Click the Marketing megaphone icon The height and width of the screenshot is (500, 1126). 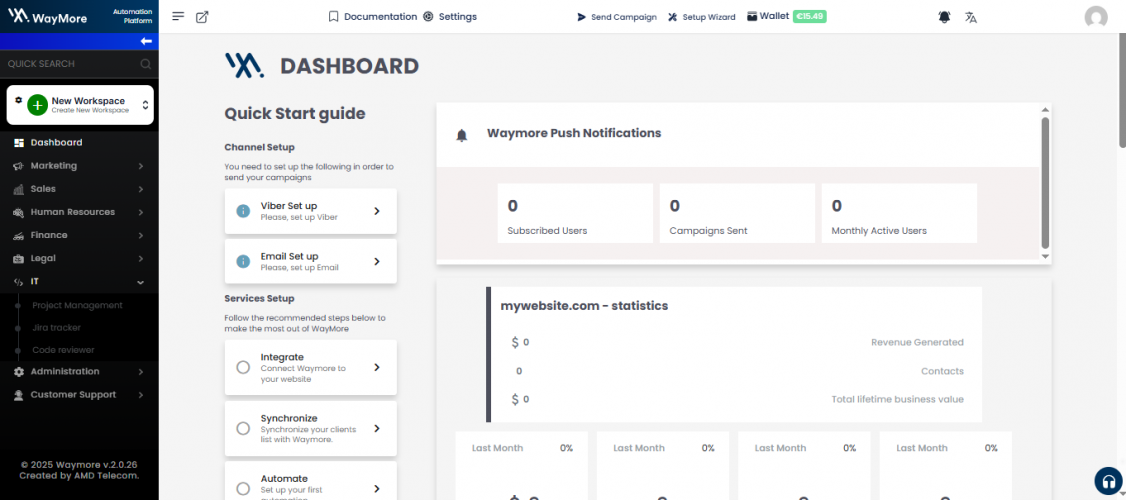[x=19, y=166]
